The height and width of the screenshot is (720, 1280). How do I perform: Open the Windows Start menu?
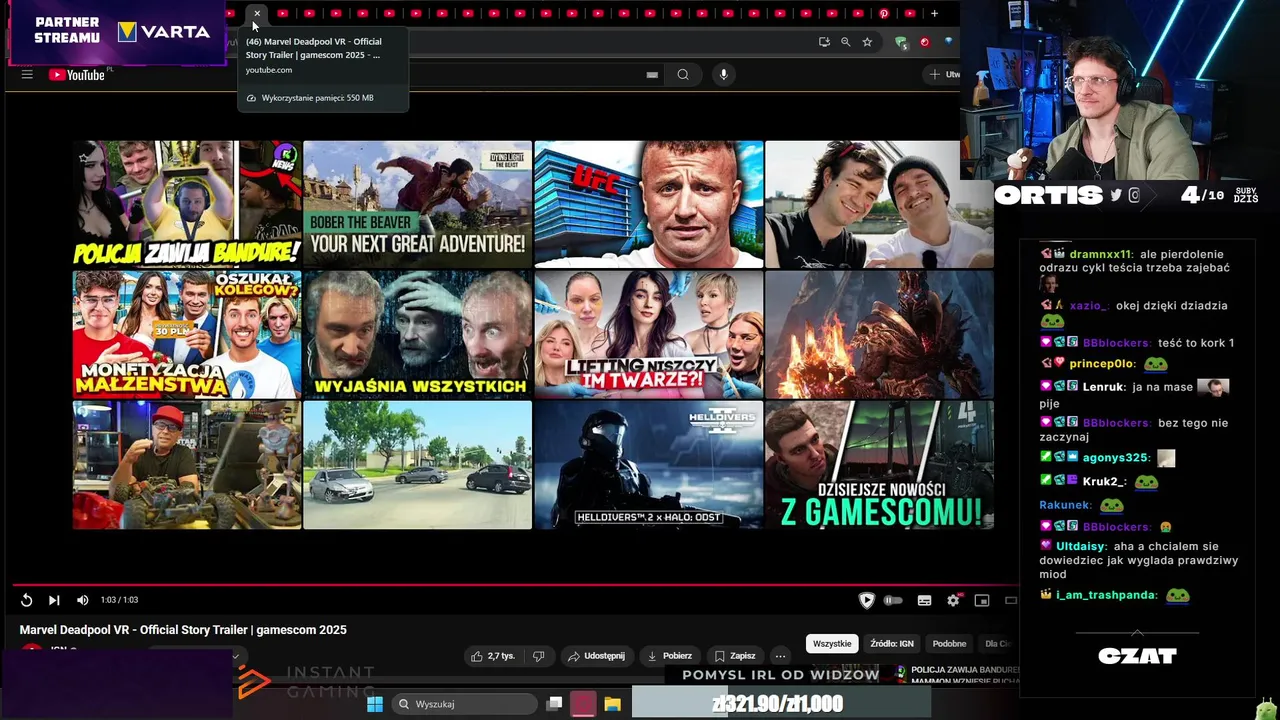click(x=375, y=704)
